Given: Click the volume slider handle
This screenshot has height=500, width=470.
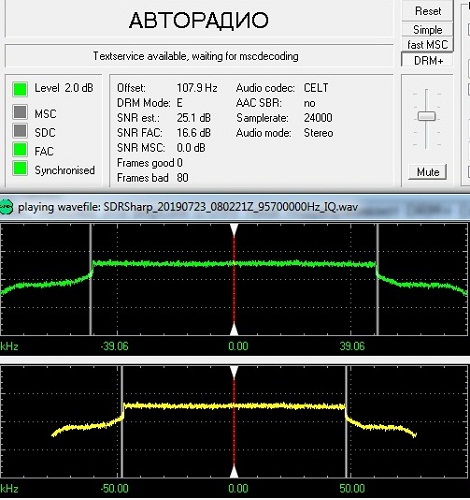Looking at the screenshot, I should [x=426, y=116].
